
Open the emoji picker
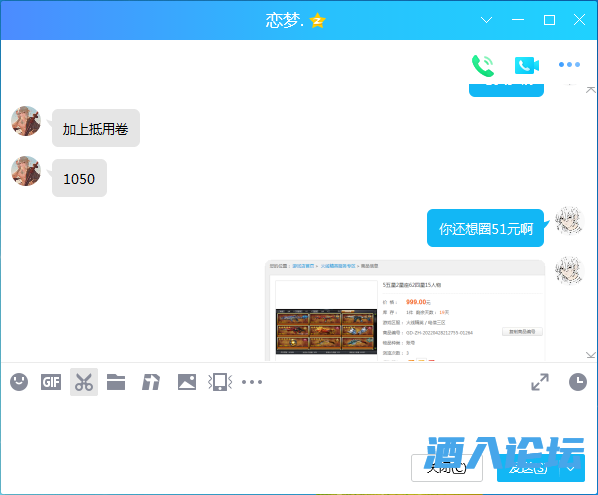point(19,382)
